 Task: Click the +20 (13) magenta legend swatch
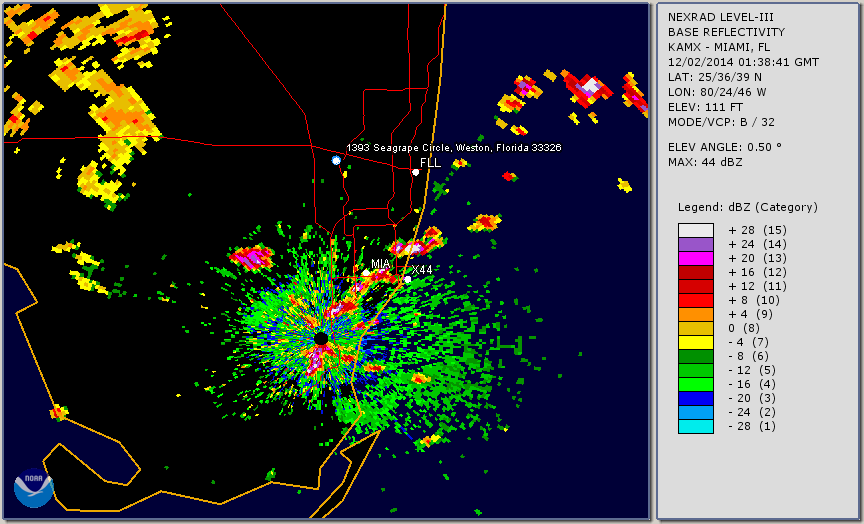696,258
